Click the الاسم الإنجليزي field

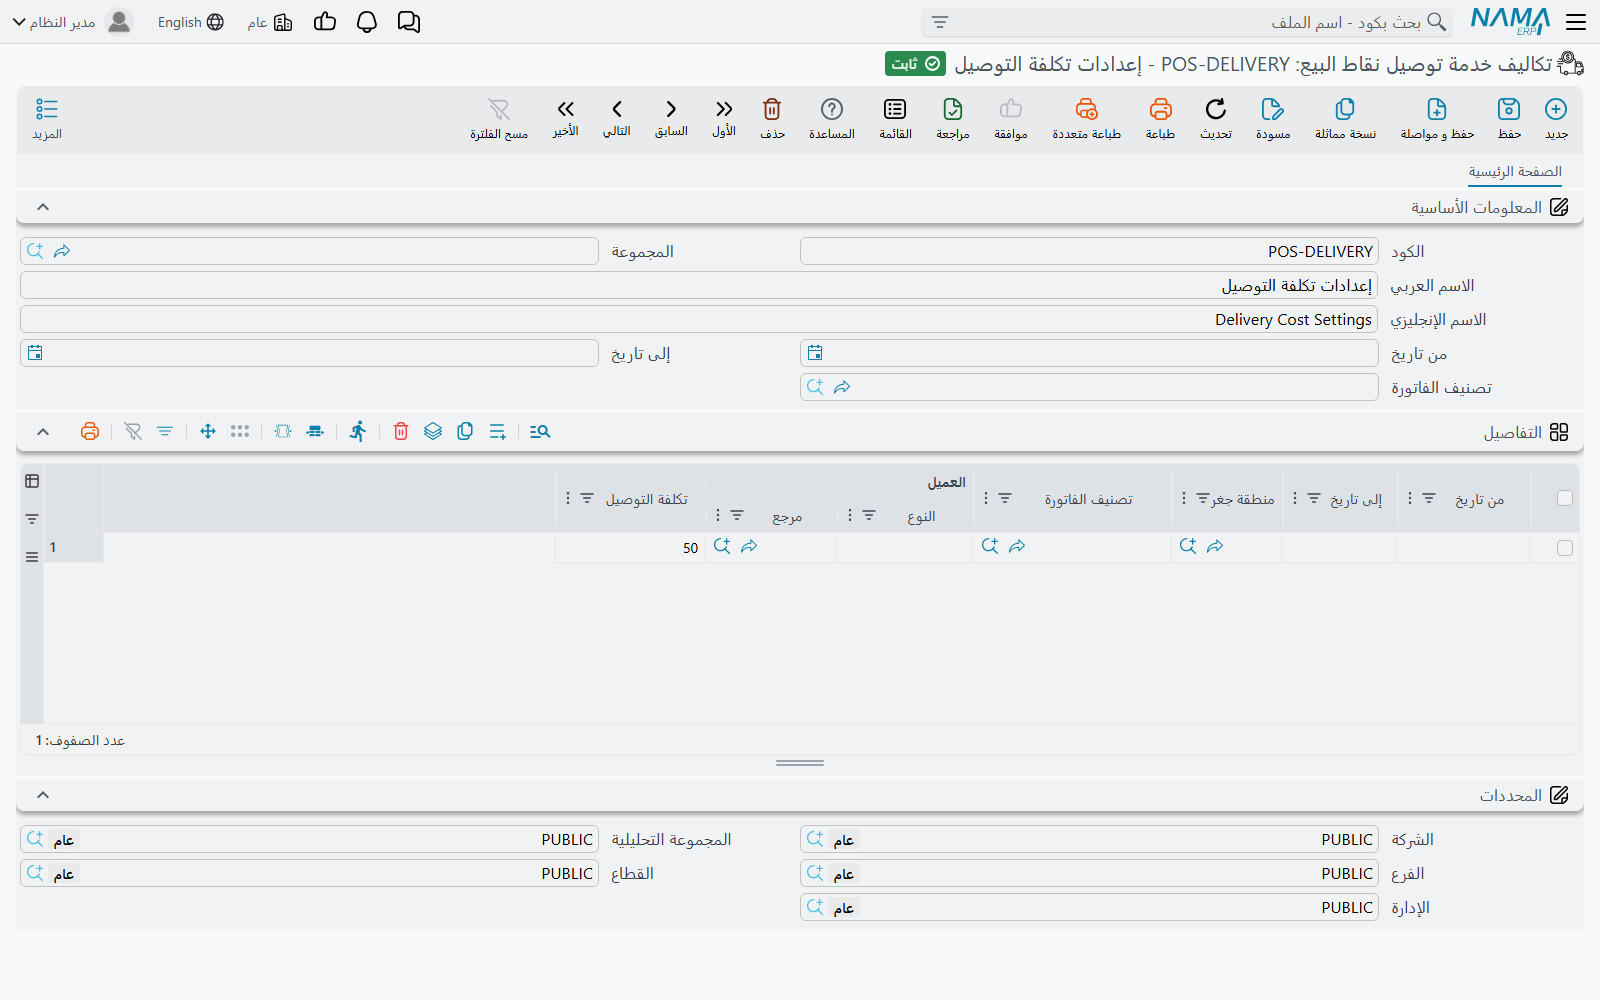(x=699, y=319)
